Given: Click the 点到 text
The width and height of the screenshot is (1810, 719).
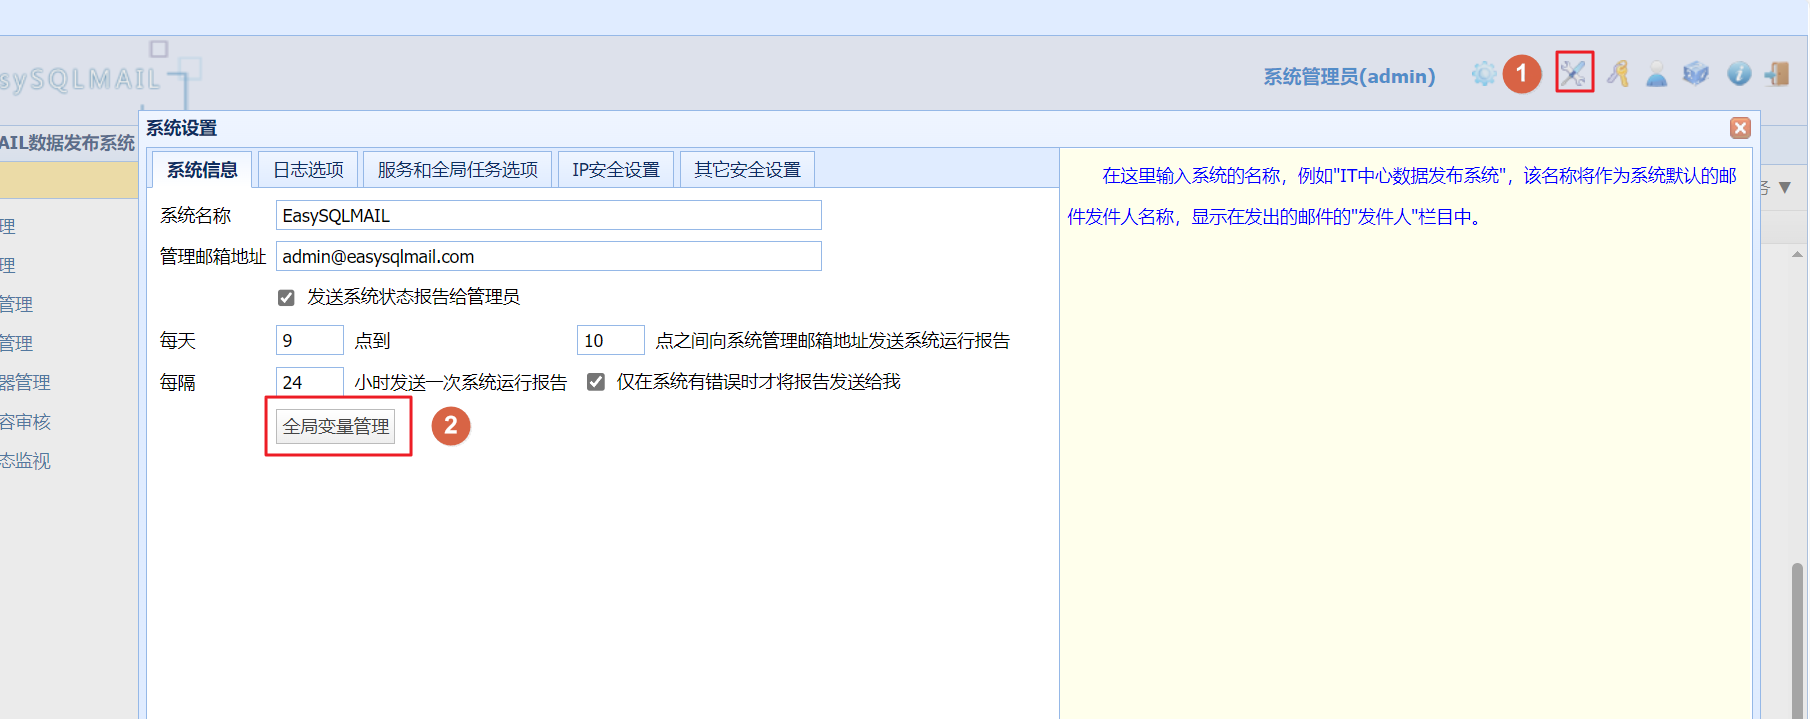Looking at the screenshot, I should [x=372, y=341].
